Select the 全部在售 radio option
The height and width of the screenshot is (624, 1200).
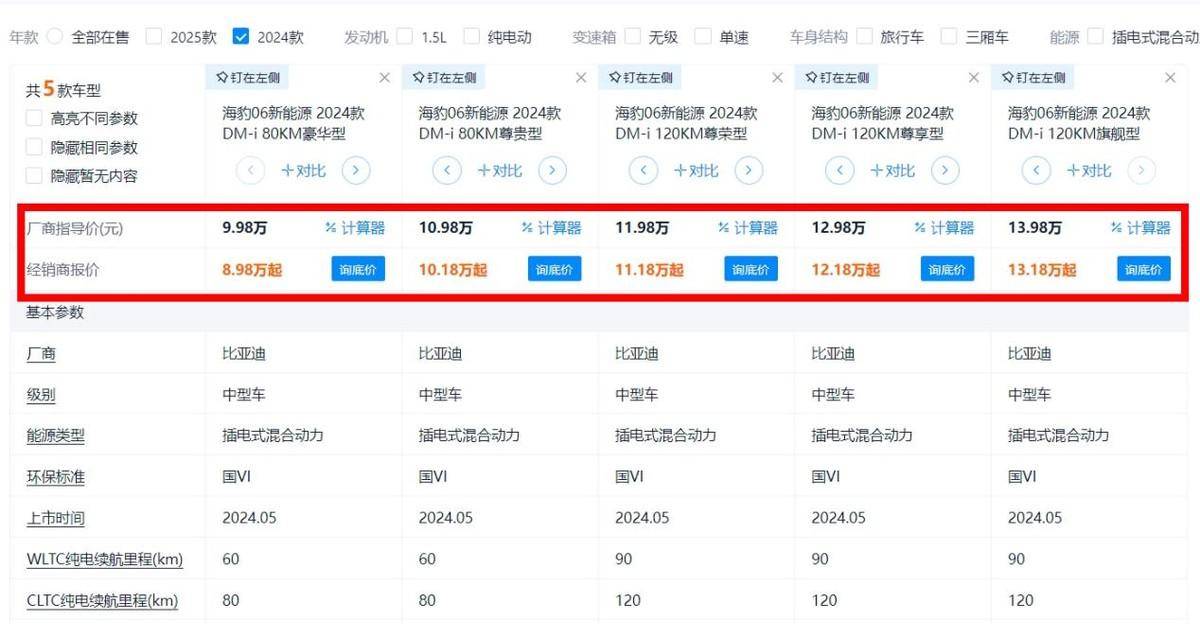point(54,37)
